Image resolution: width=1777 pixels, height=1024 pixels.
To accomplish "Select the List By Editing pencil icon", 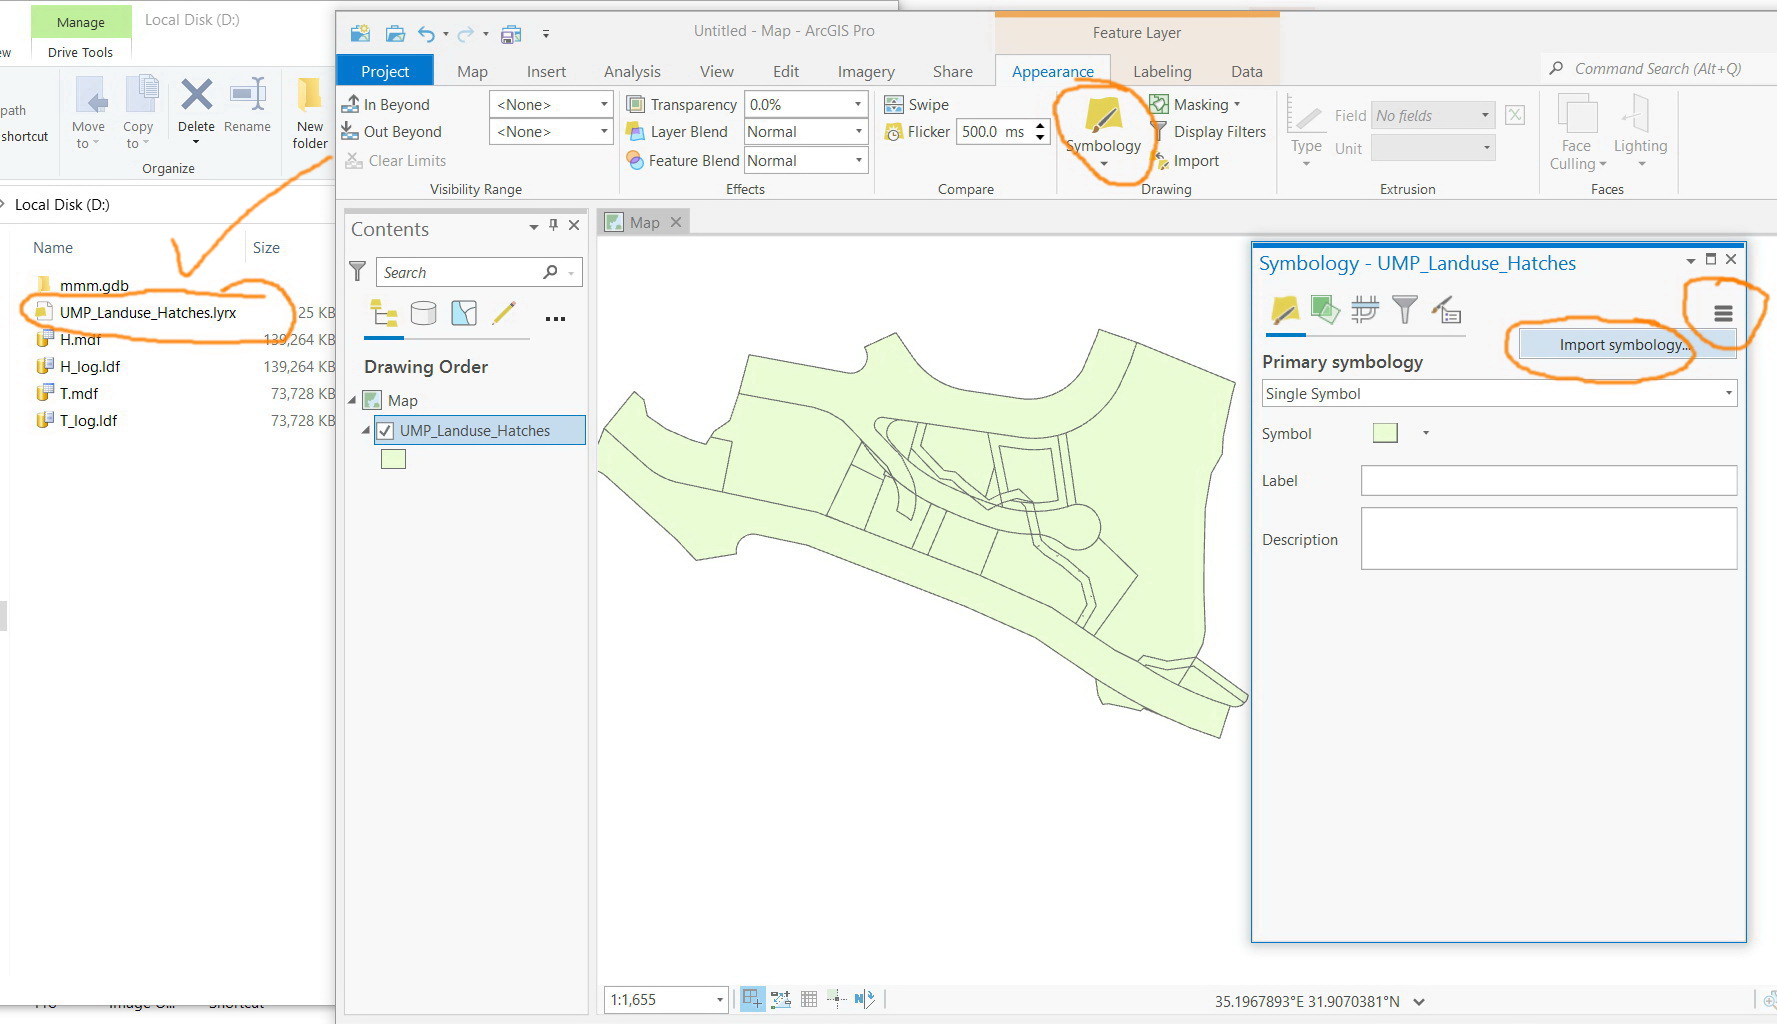I will pyautogui.click(x=505, y=313).
